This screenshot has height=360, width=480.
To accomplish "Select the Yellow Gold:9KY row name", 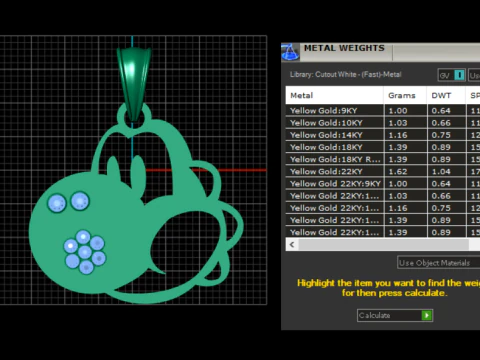I will [x=323, y=111].
